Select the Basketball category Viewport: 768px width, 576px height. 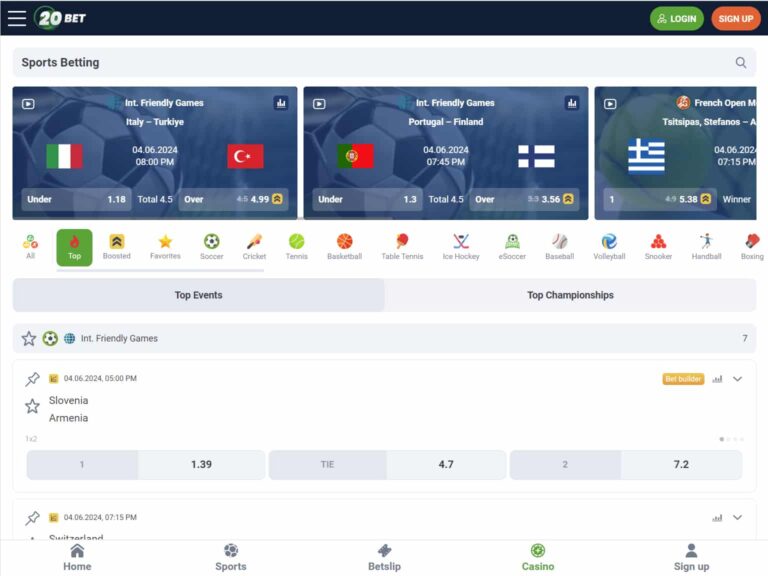344,247
